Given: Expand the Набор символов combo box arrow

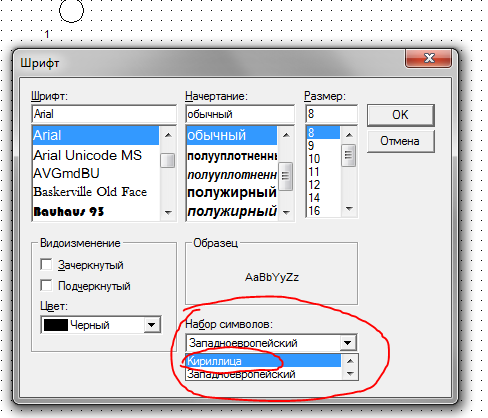Looking at the screenshot, I should click(x=348, y=343).
